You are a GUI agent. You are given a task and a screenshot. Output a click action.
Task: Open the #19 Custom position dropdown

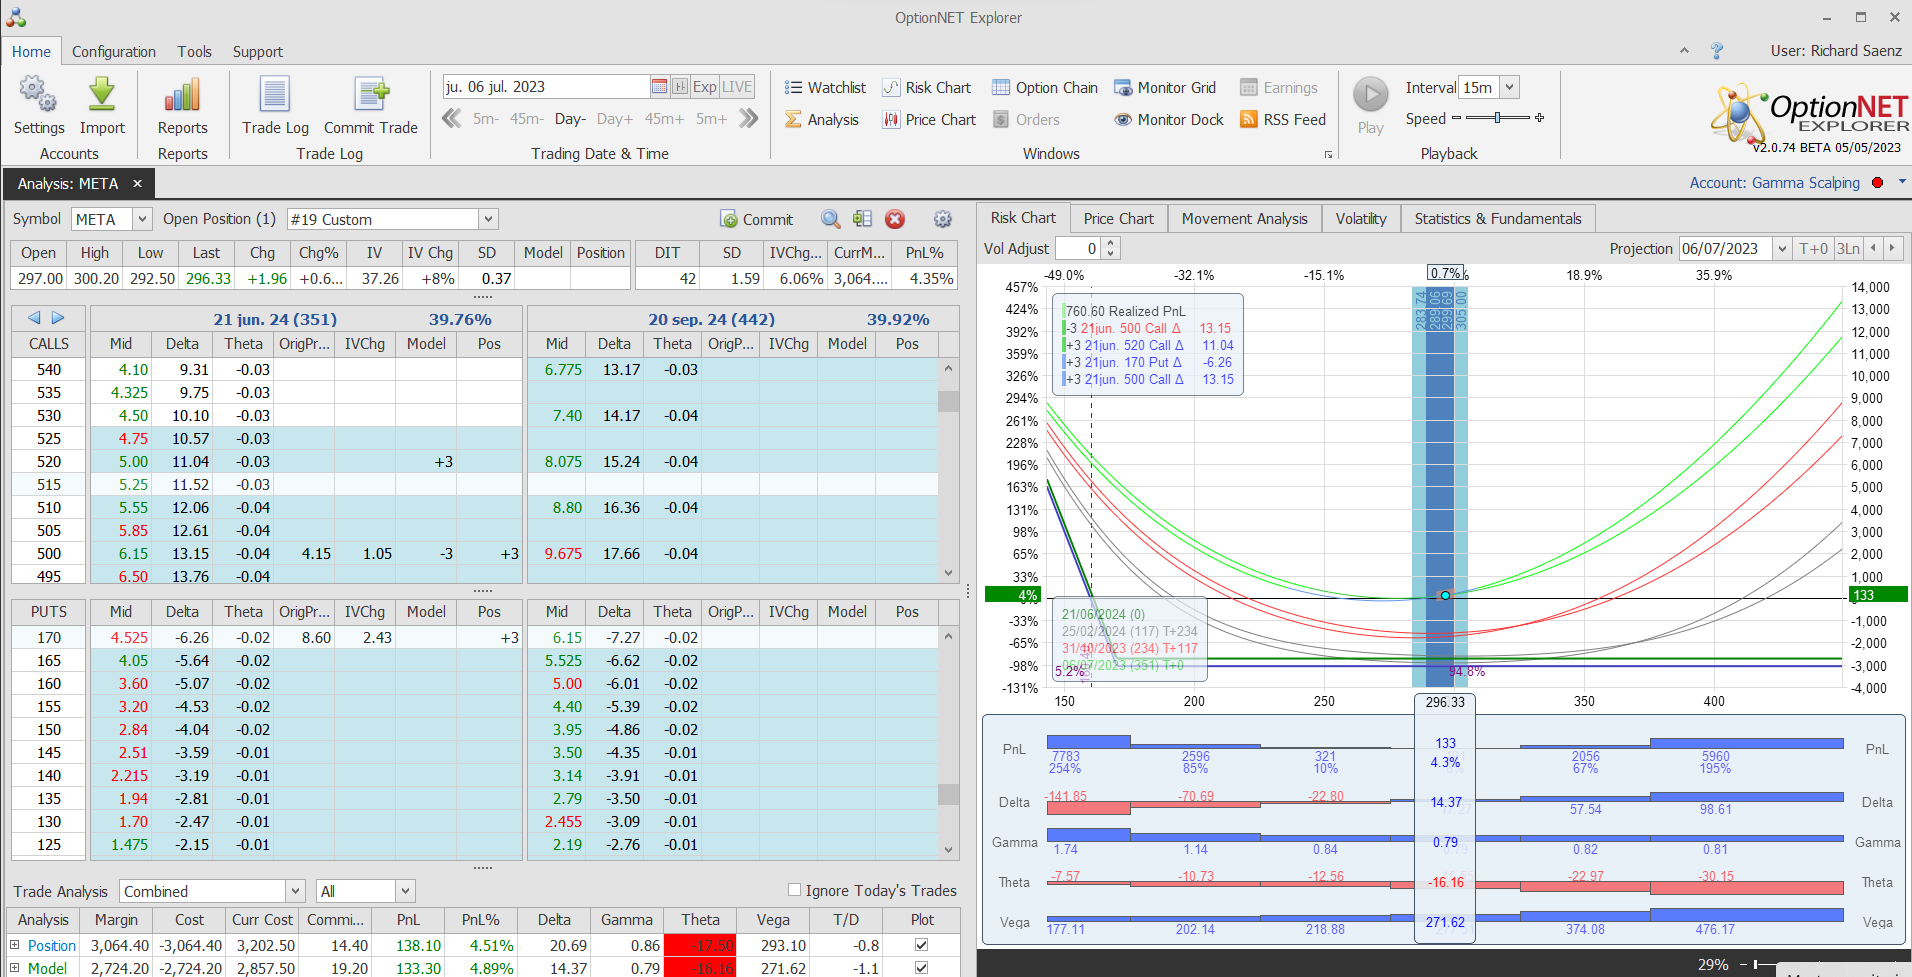click(x=488, y=219)
